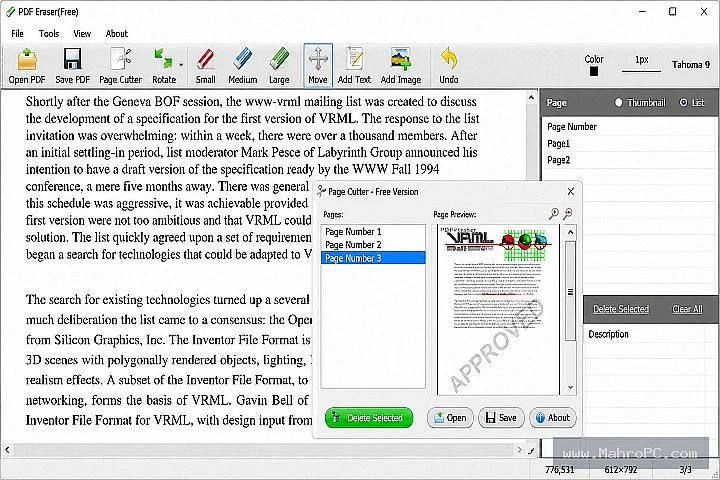This screenshot has width=720, height=480.
Task: Click the Add Image tool
Action: tap(401, 66)
